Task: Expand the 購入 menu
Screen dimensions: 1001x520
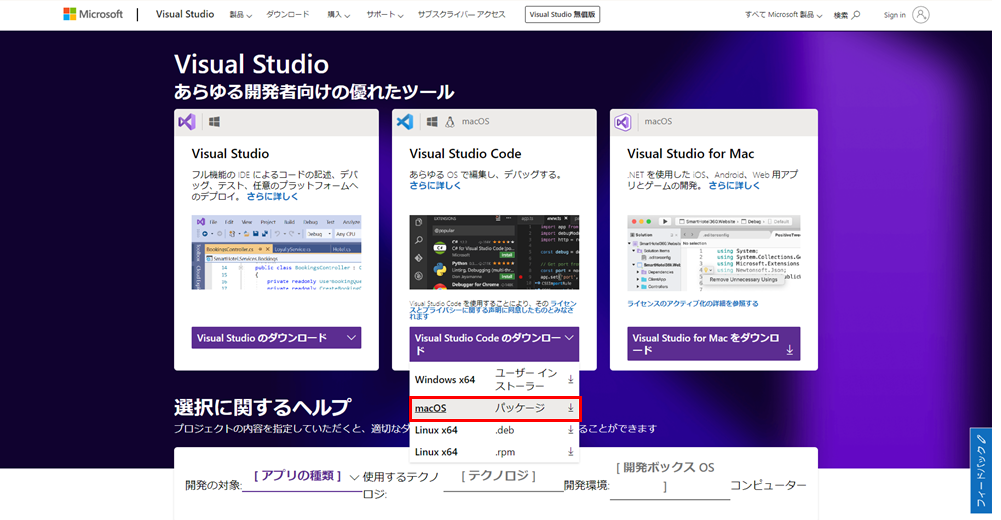Action: [x=338, y=15]
